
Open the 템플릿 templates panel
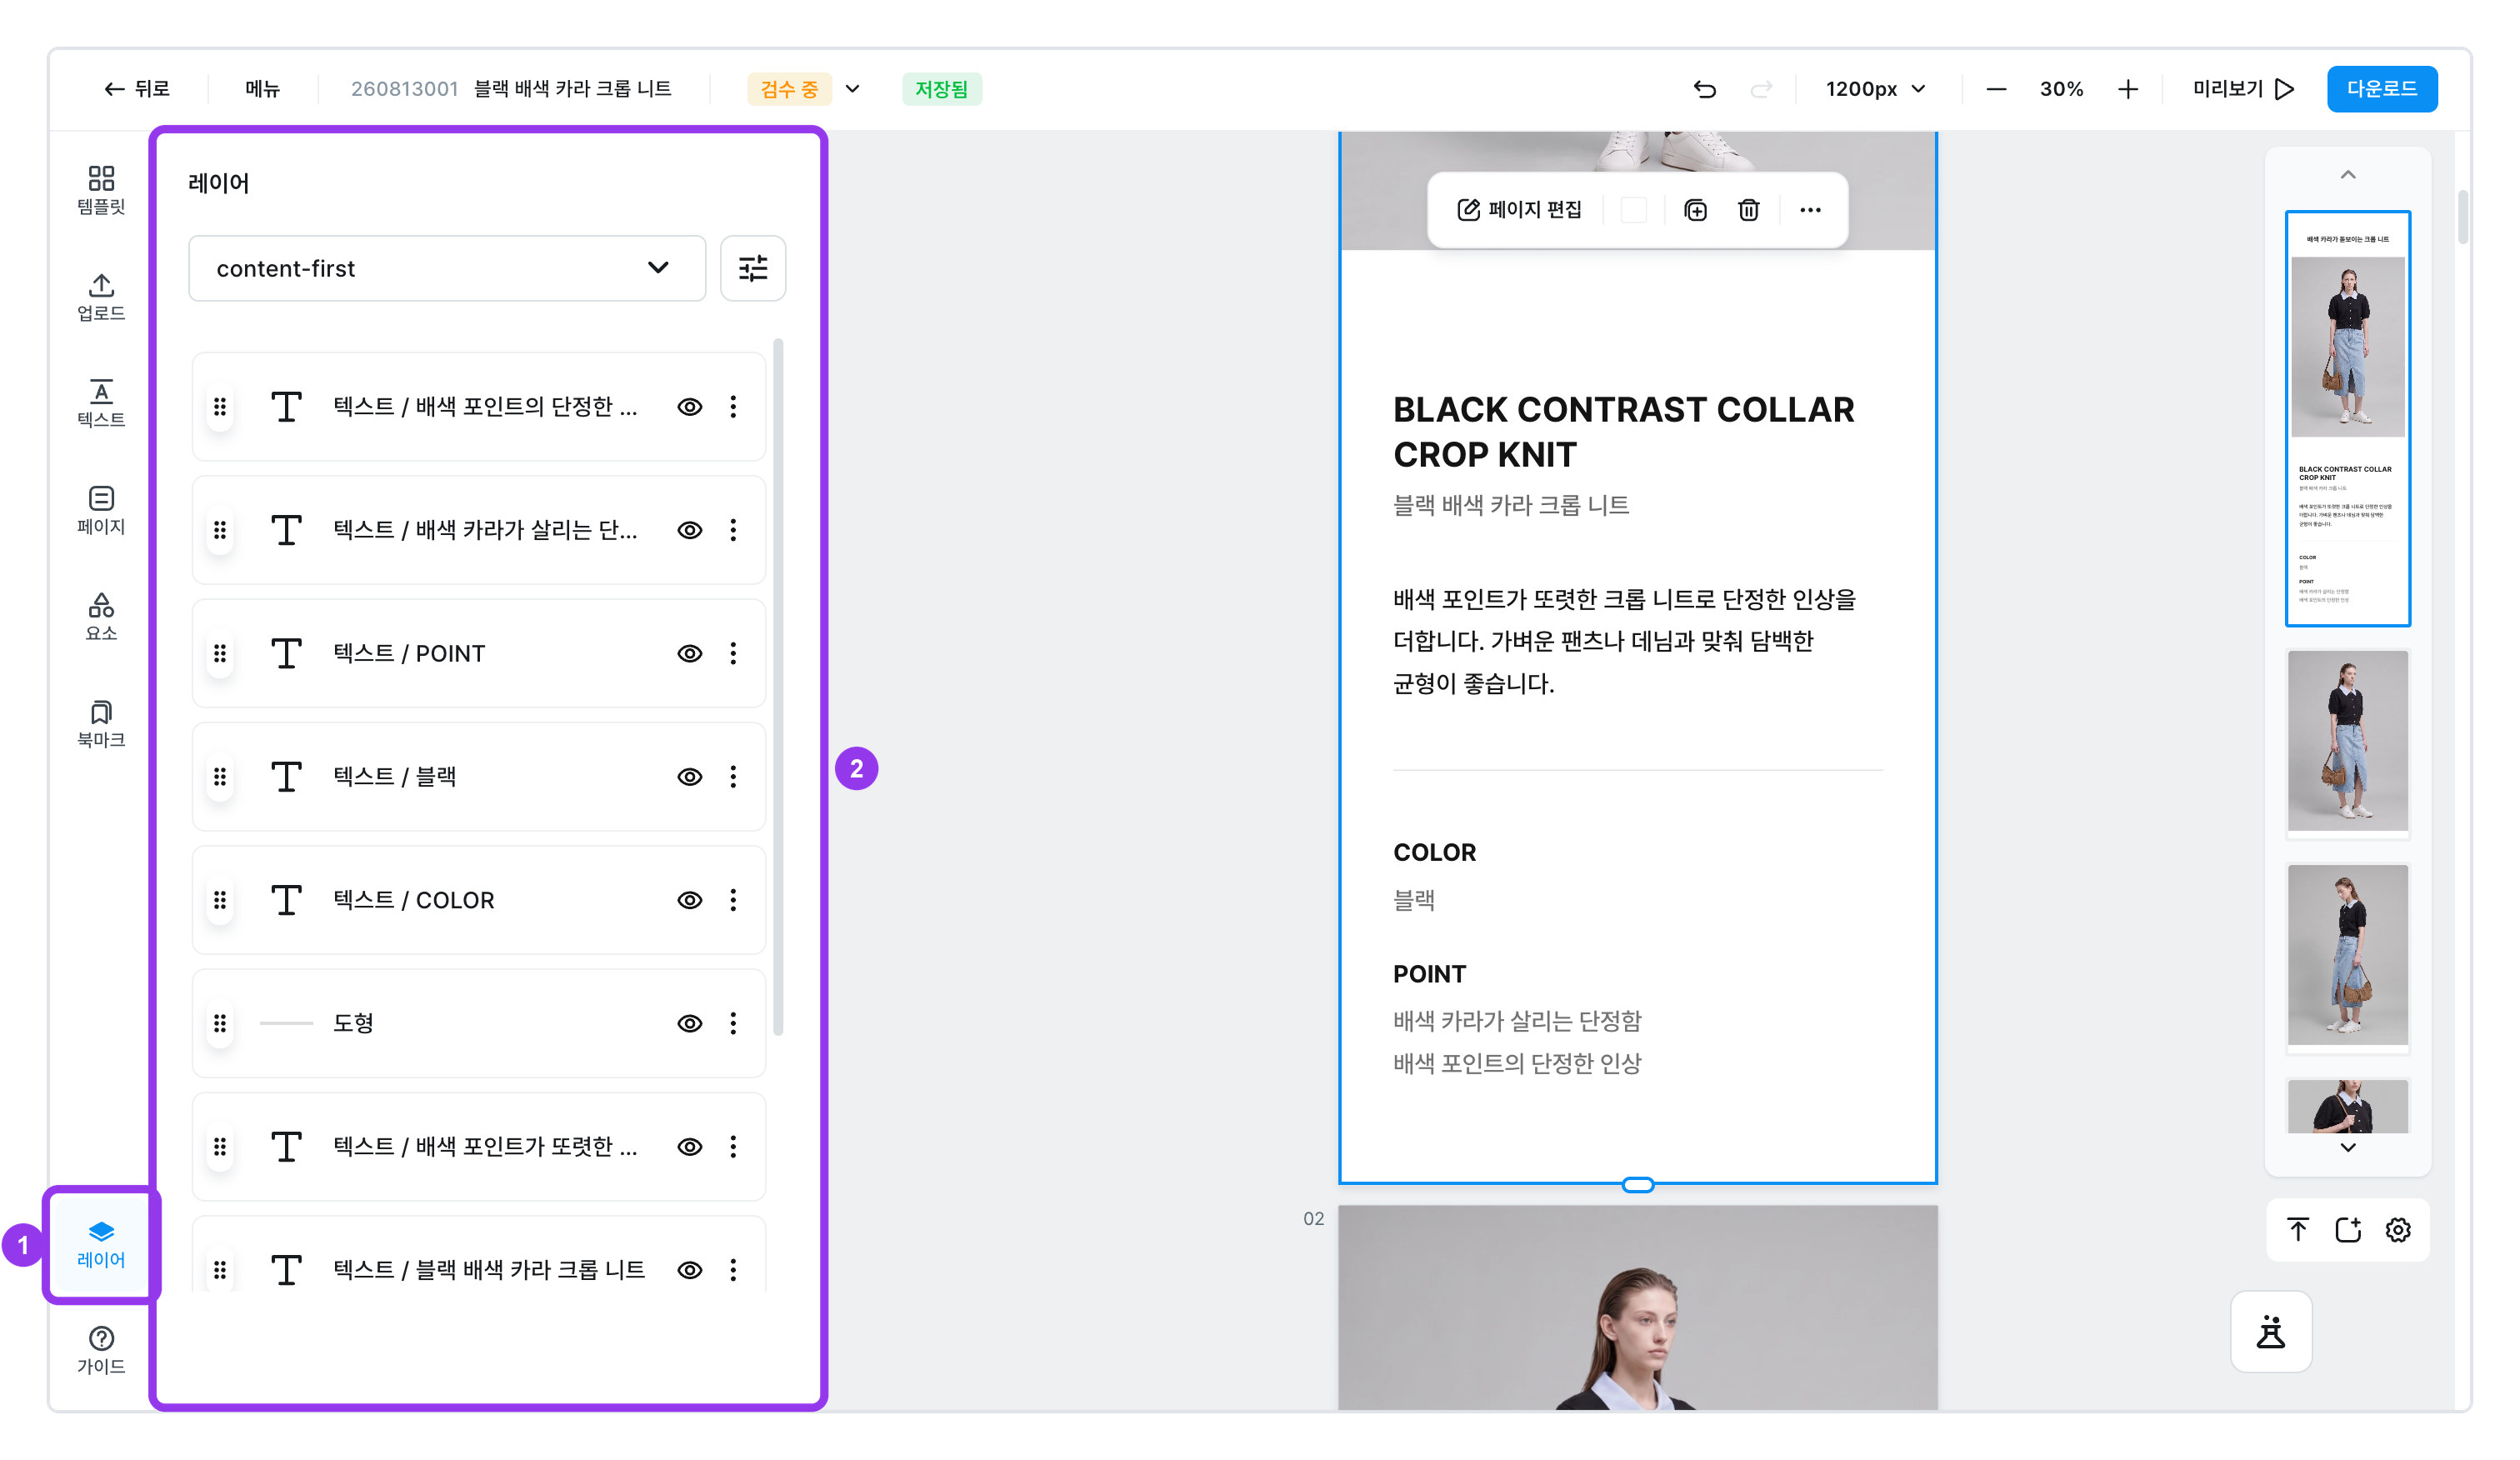101,190
